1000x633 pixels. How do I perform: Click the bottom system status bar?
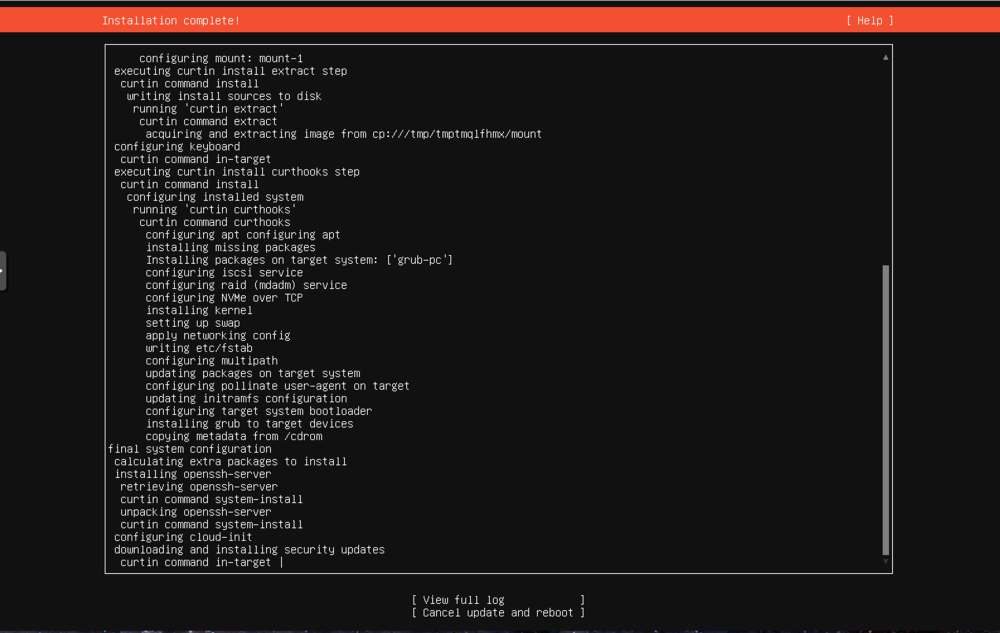[x=500, y=630]
